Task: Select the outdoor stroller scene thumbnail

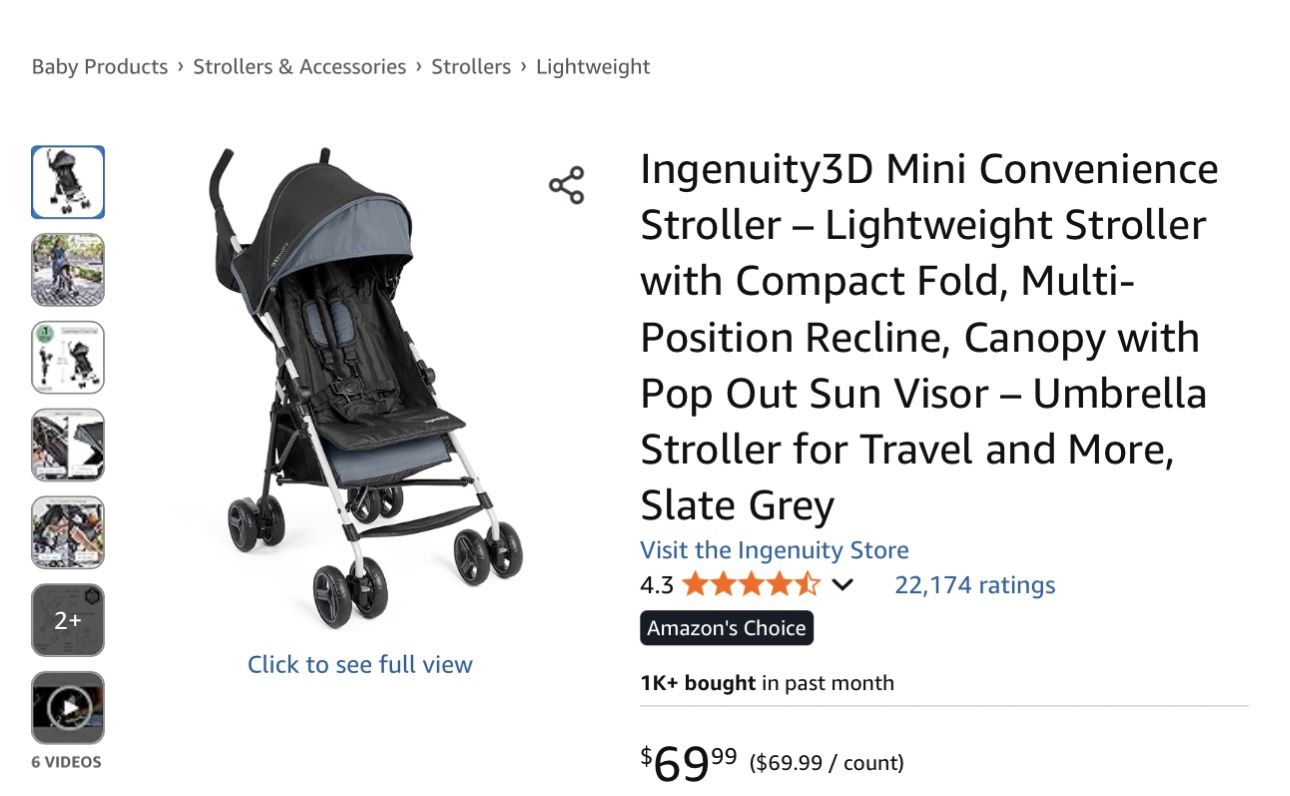Action: pyautogui.click(x=67, y=269)
